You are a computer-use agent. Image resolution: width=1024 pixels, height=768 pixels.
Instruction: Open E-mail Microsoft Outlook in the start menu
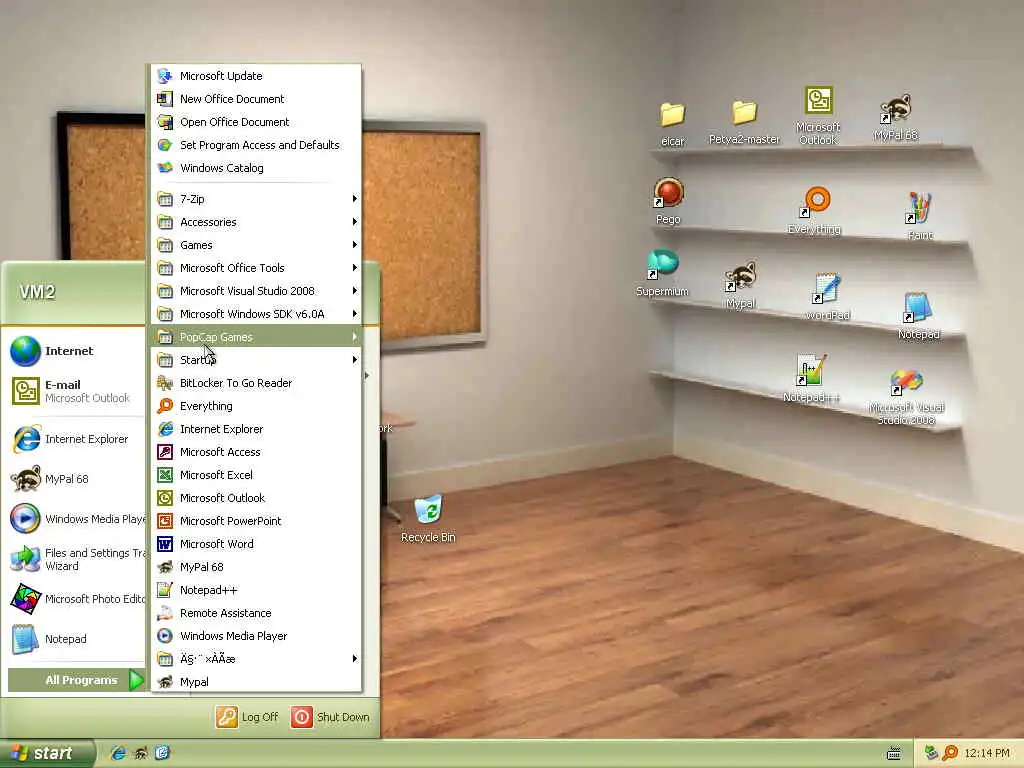click(74, 391)
